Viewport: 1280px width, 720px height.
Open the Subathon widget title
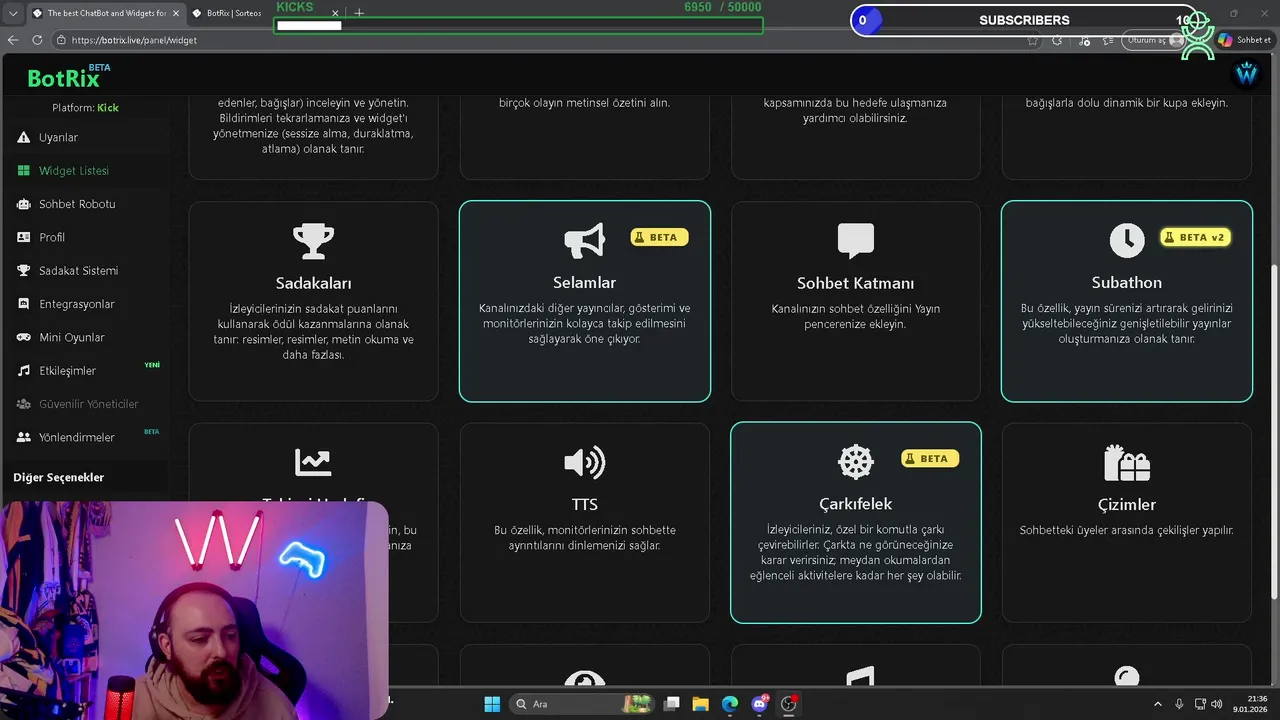pos(1127,283)
